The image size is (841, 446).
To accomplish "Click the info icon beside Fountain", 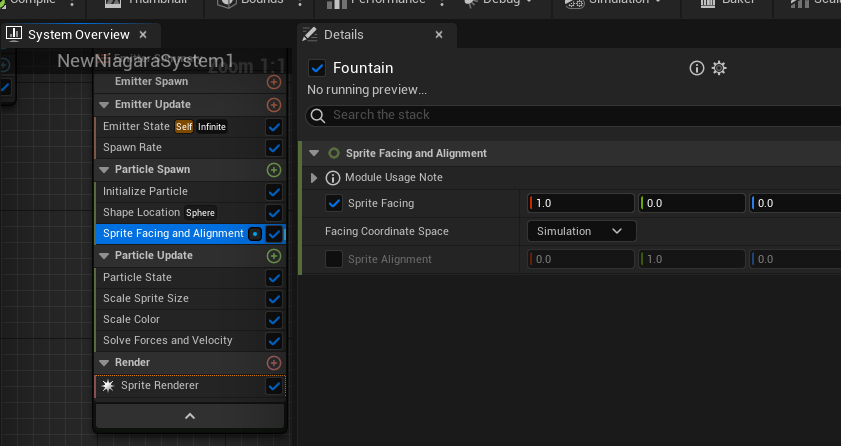I will coord(697,68).
